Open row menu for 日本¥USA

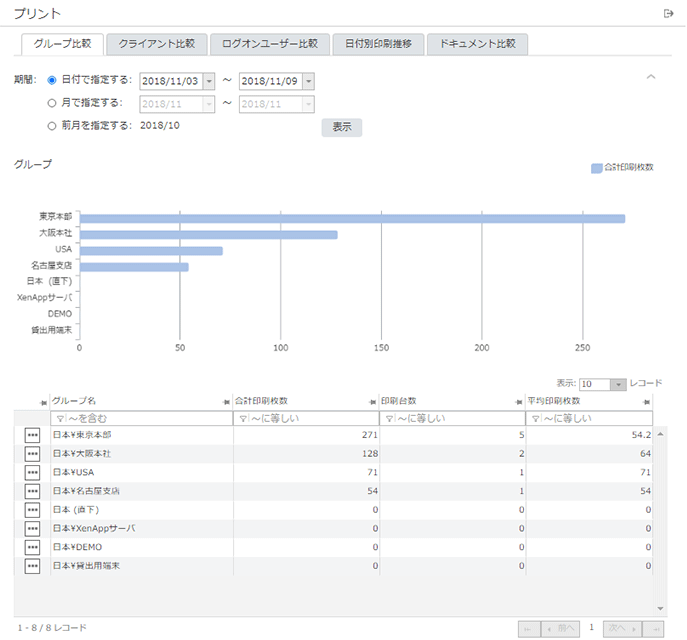coord(33,473)
